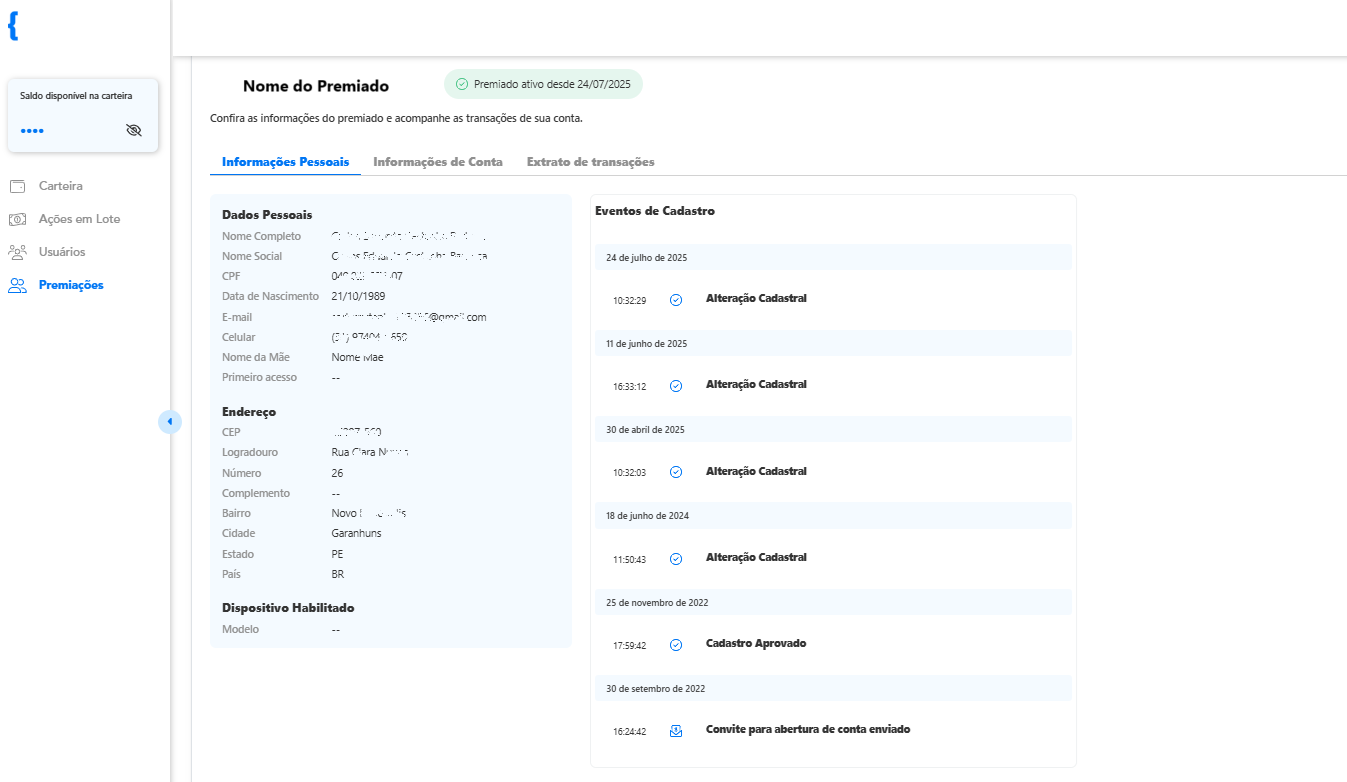Click the 17:59:42 timestamp

click(630, 645)
